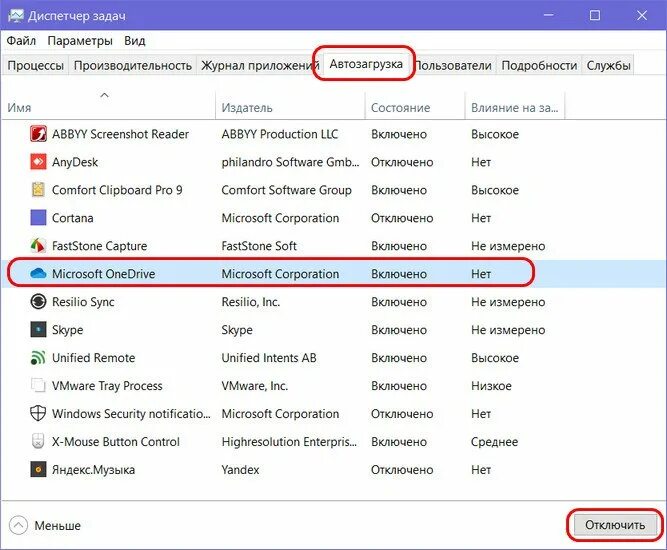Click the ABBYY Screenshot Reader icon

pyautogui.click(x=38, y=134)
